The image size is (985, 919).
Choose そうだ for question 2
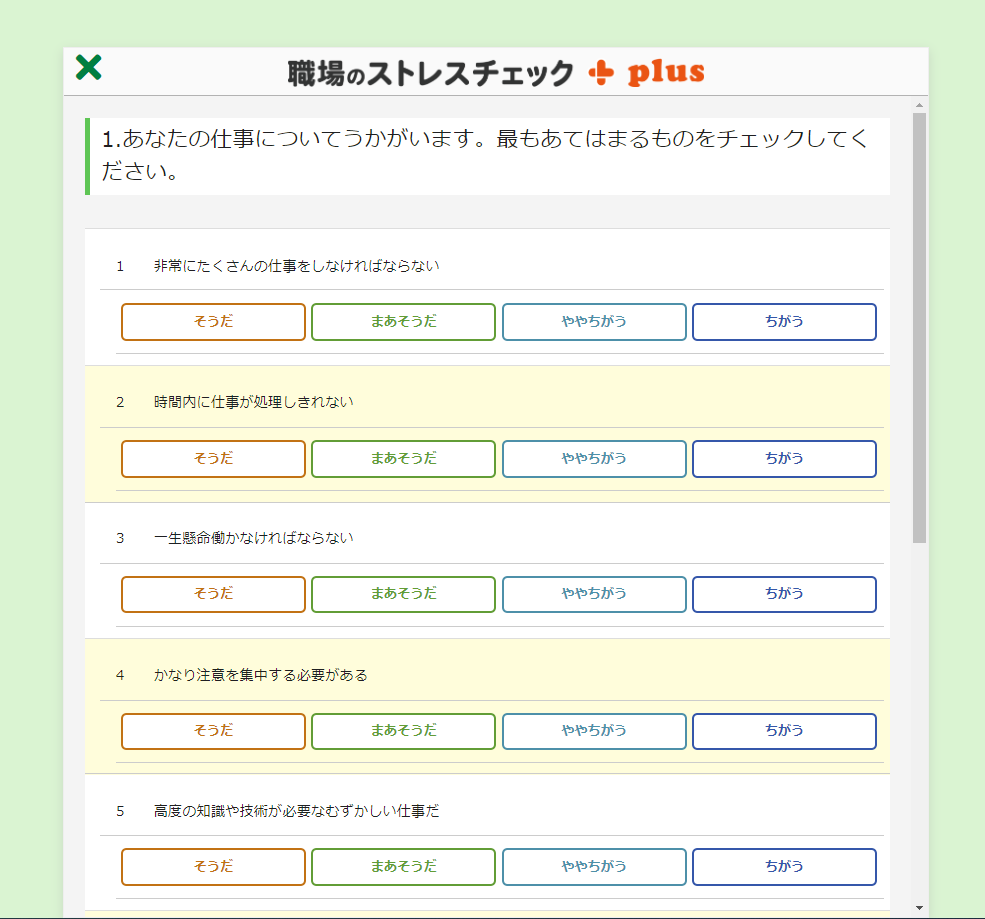[213, 459]
